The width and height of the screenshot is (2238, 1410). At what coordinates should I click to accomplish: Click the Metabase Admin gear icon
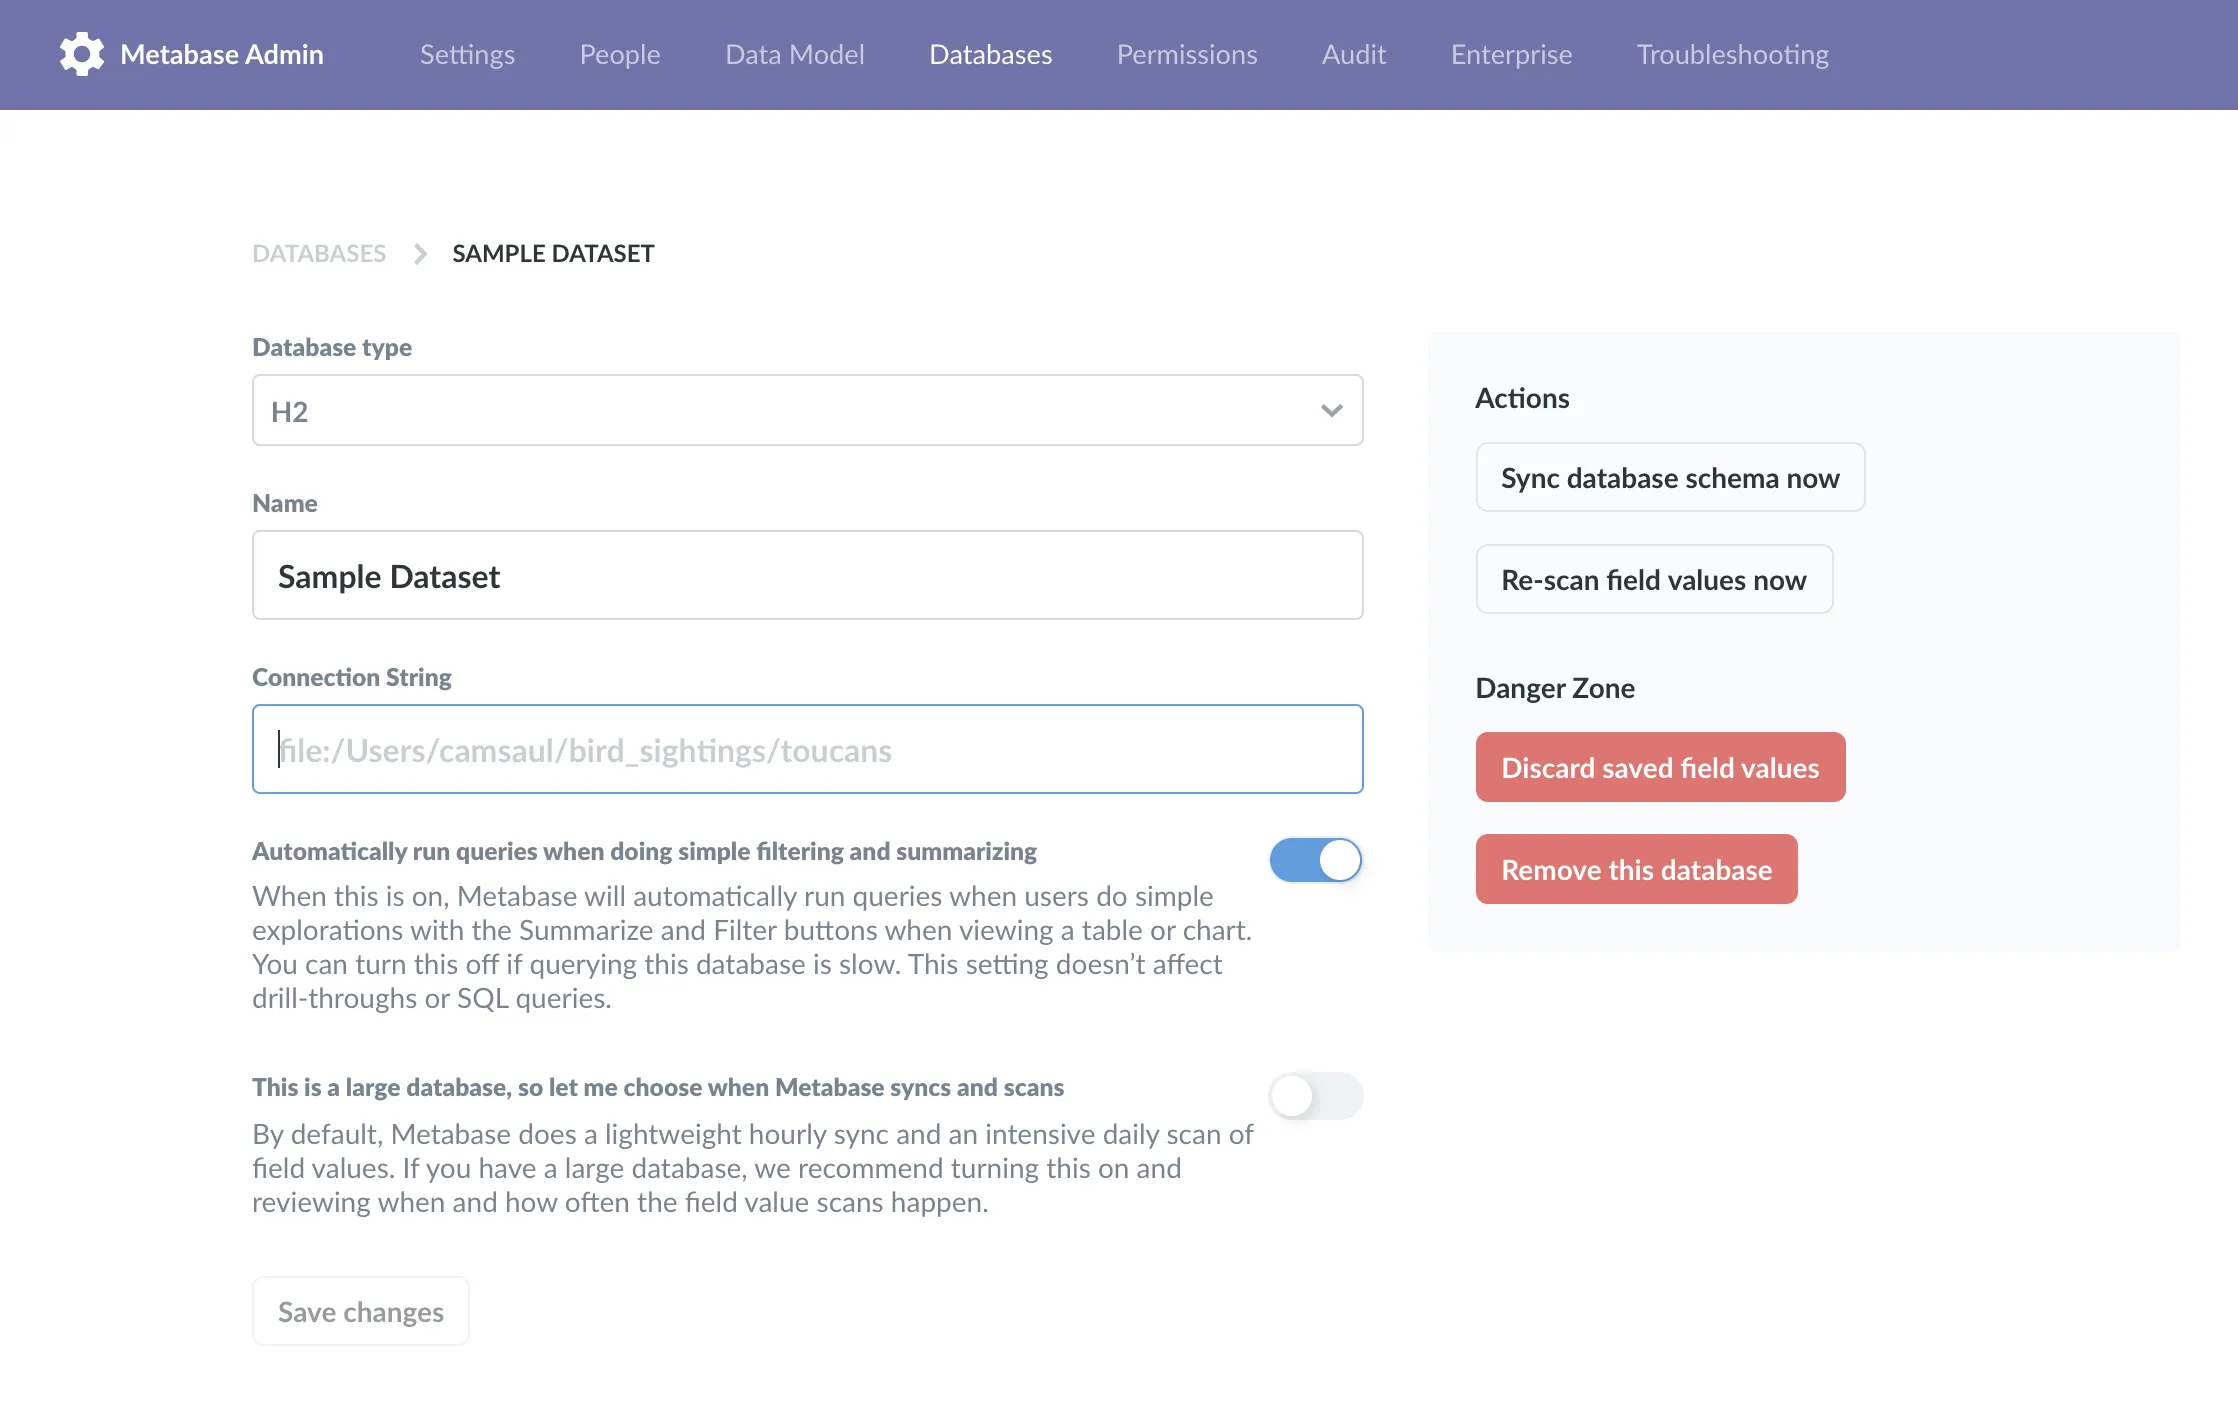[81, 55]
